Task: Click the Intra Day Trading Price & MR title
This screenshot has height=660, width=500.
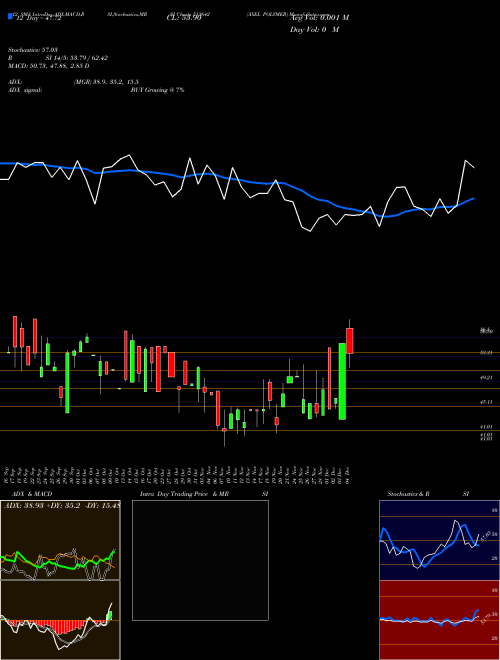Action: click(184, 494)
